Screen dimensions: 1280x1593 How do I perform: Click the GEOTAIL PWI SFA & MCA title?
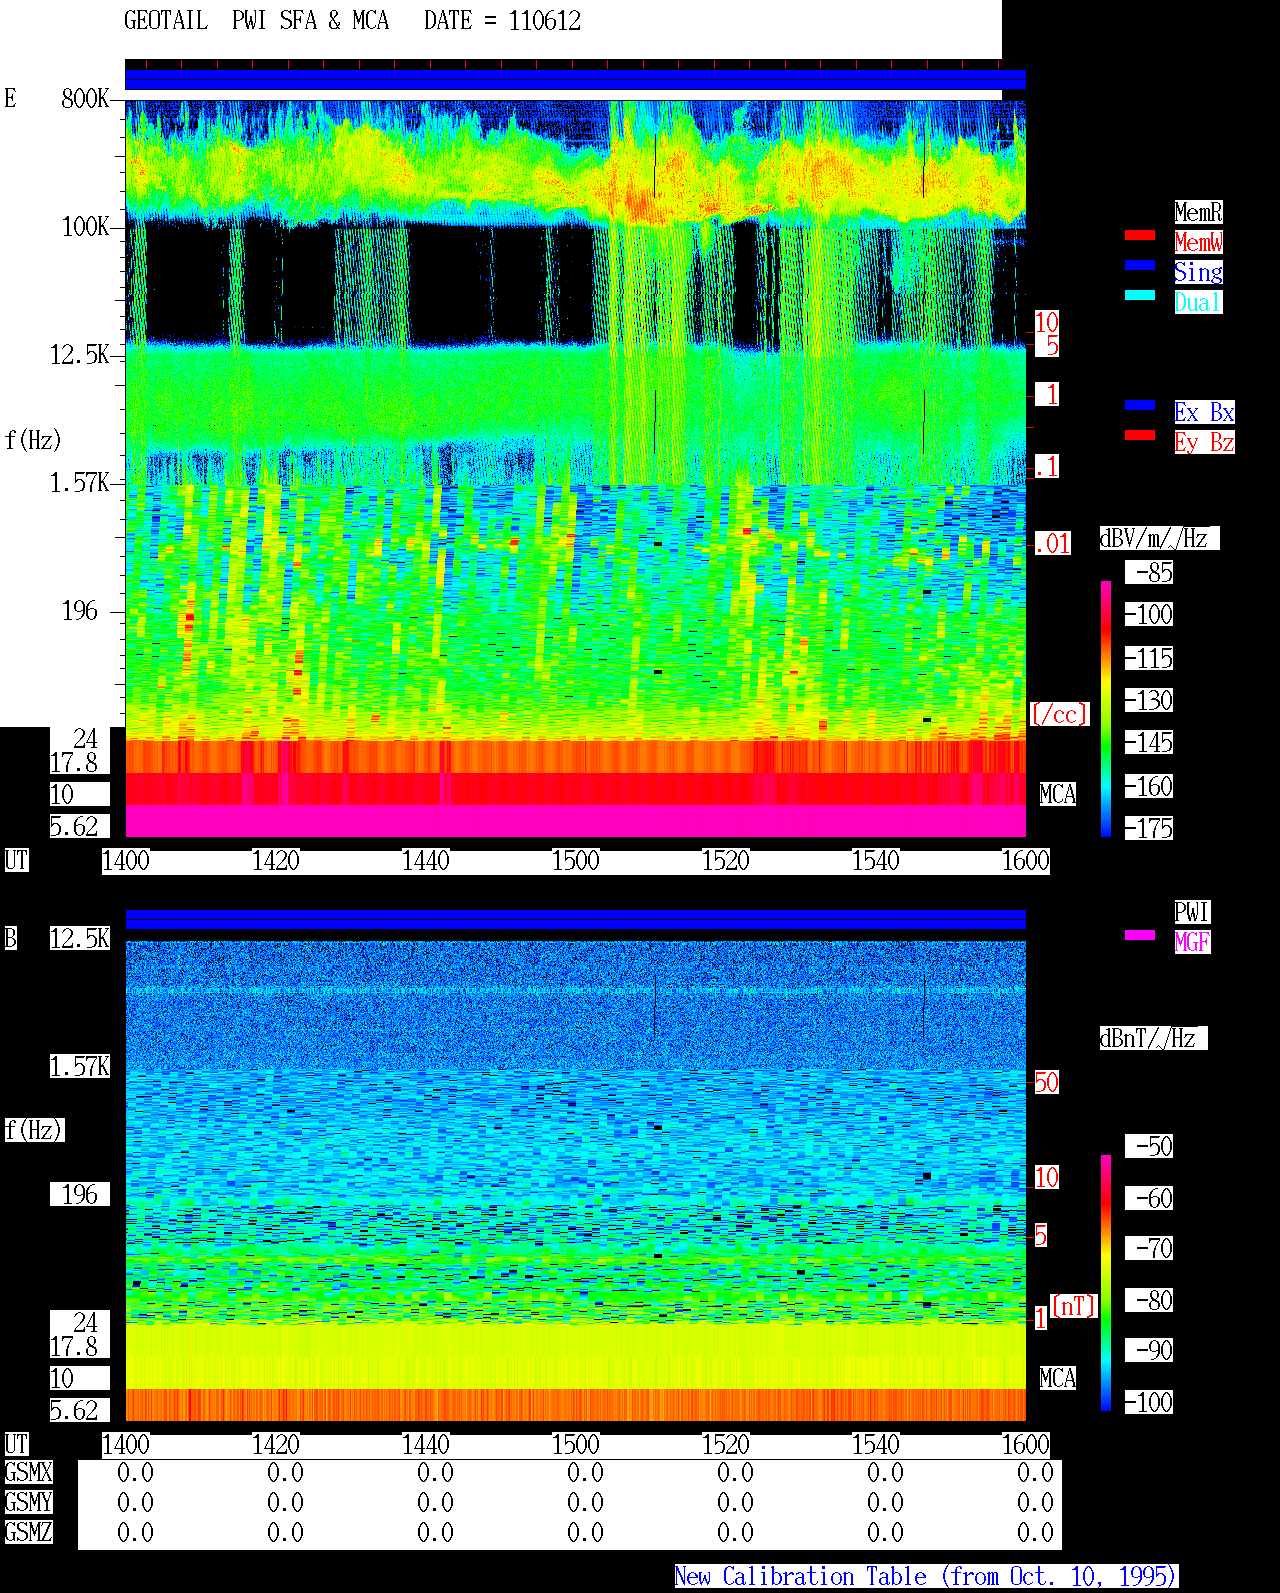pos(256,21)
